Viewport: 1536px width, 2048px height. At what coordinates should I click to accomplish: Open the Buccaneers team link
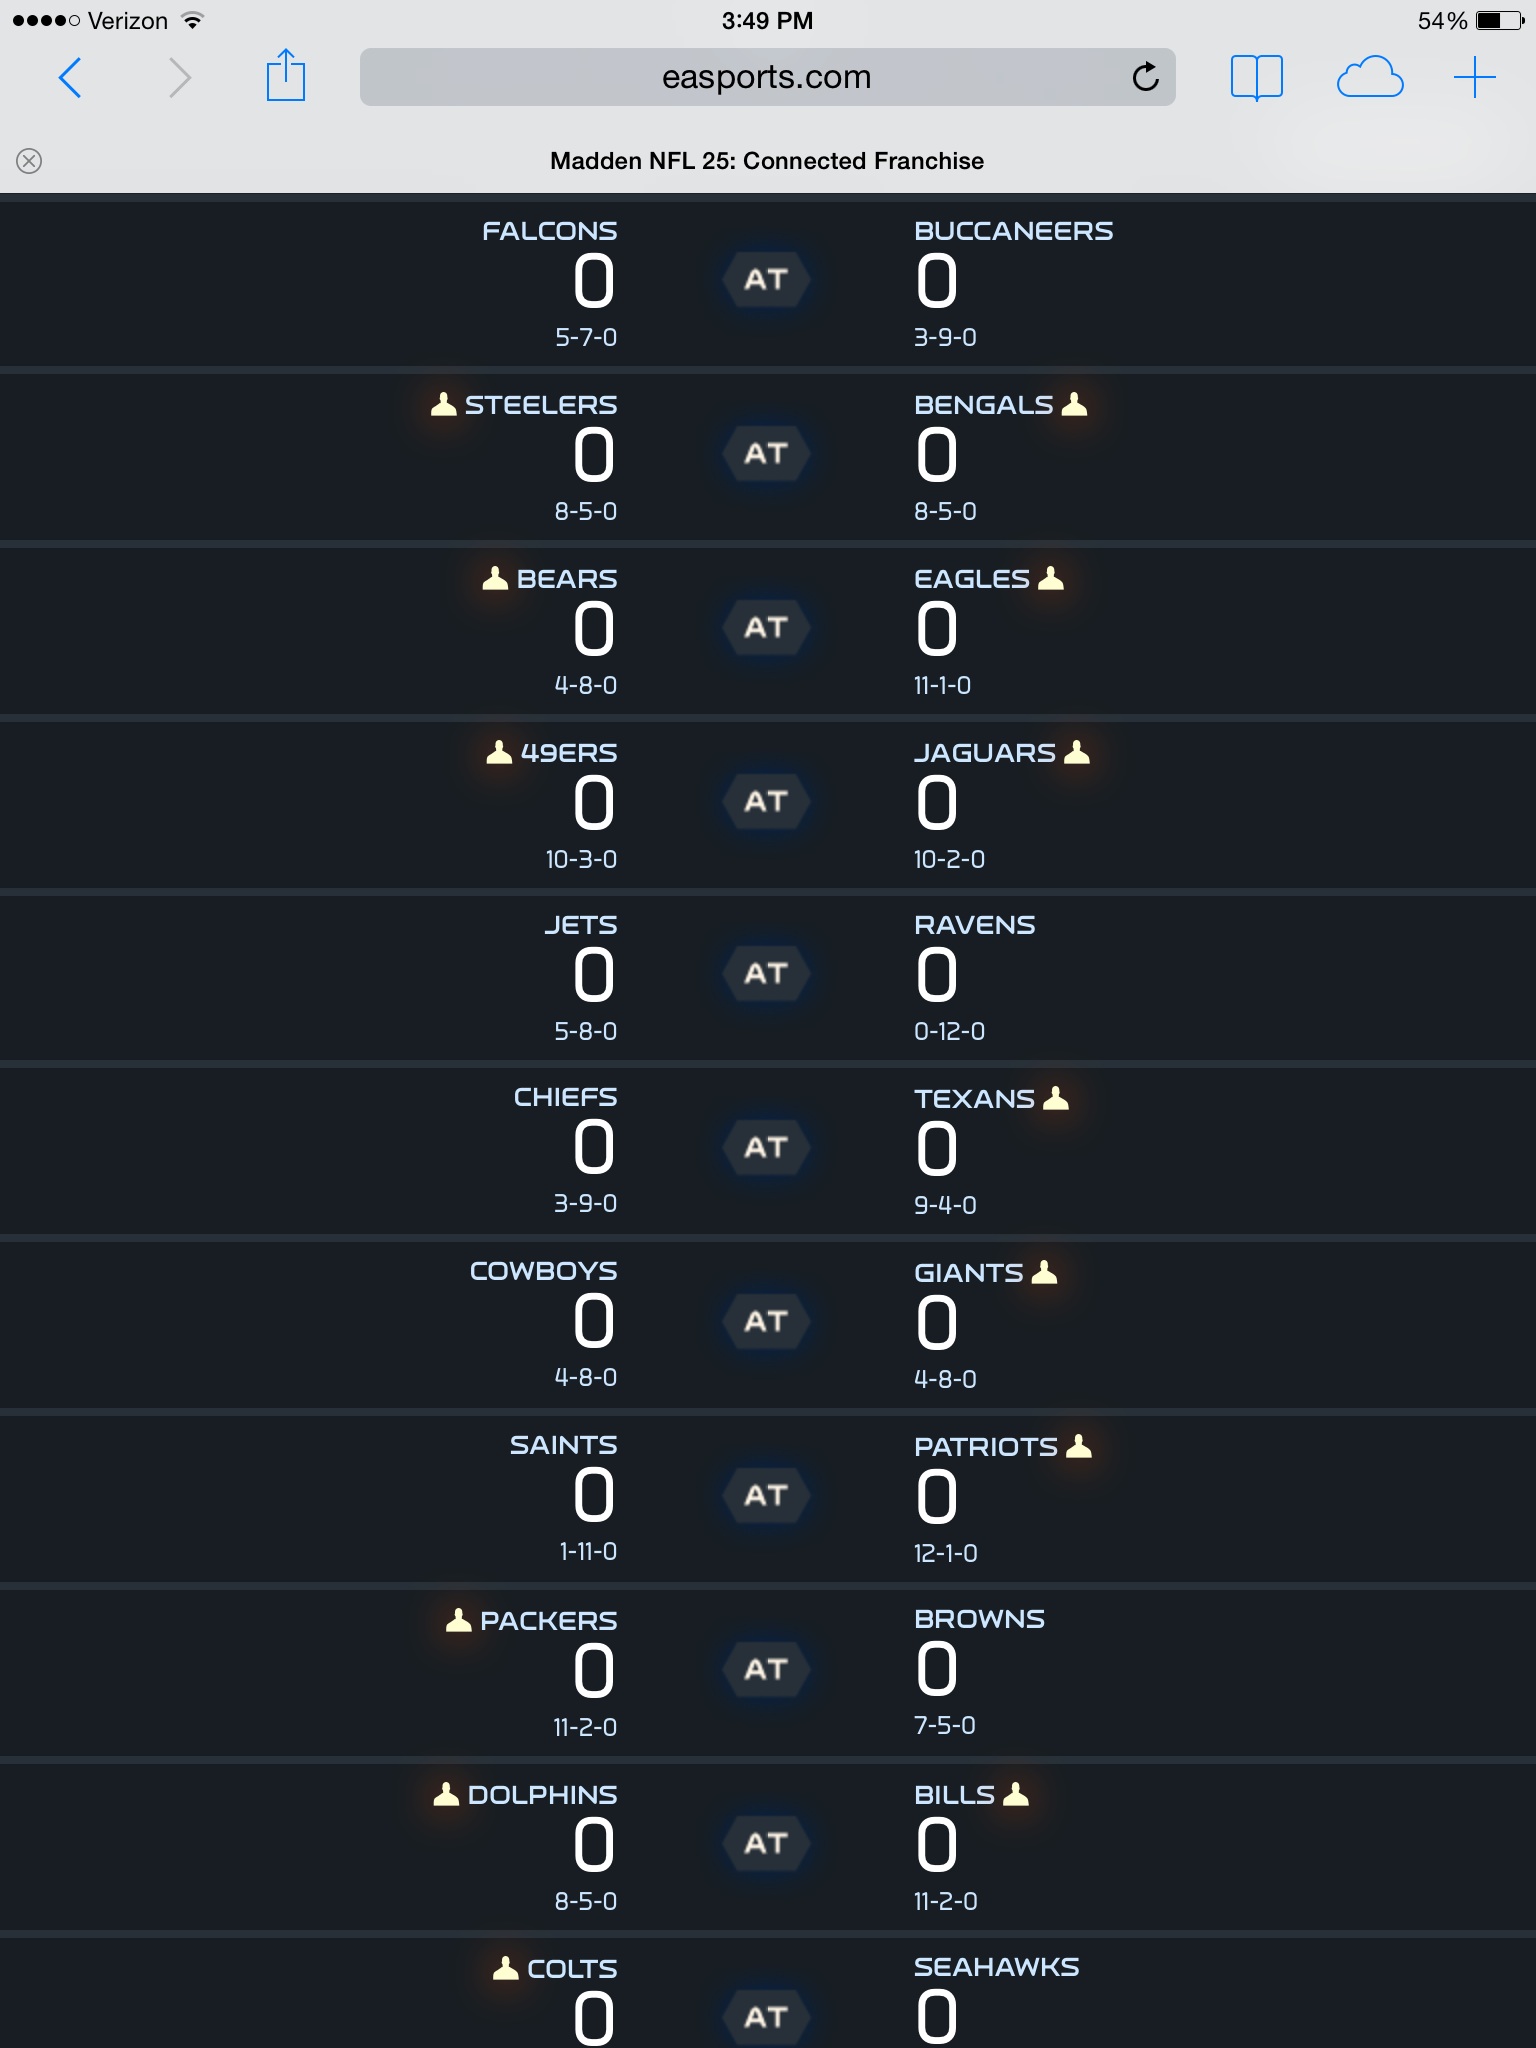1013,231
